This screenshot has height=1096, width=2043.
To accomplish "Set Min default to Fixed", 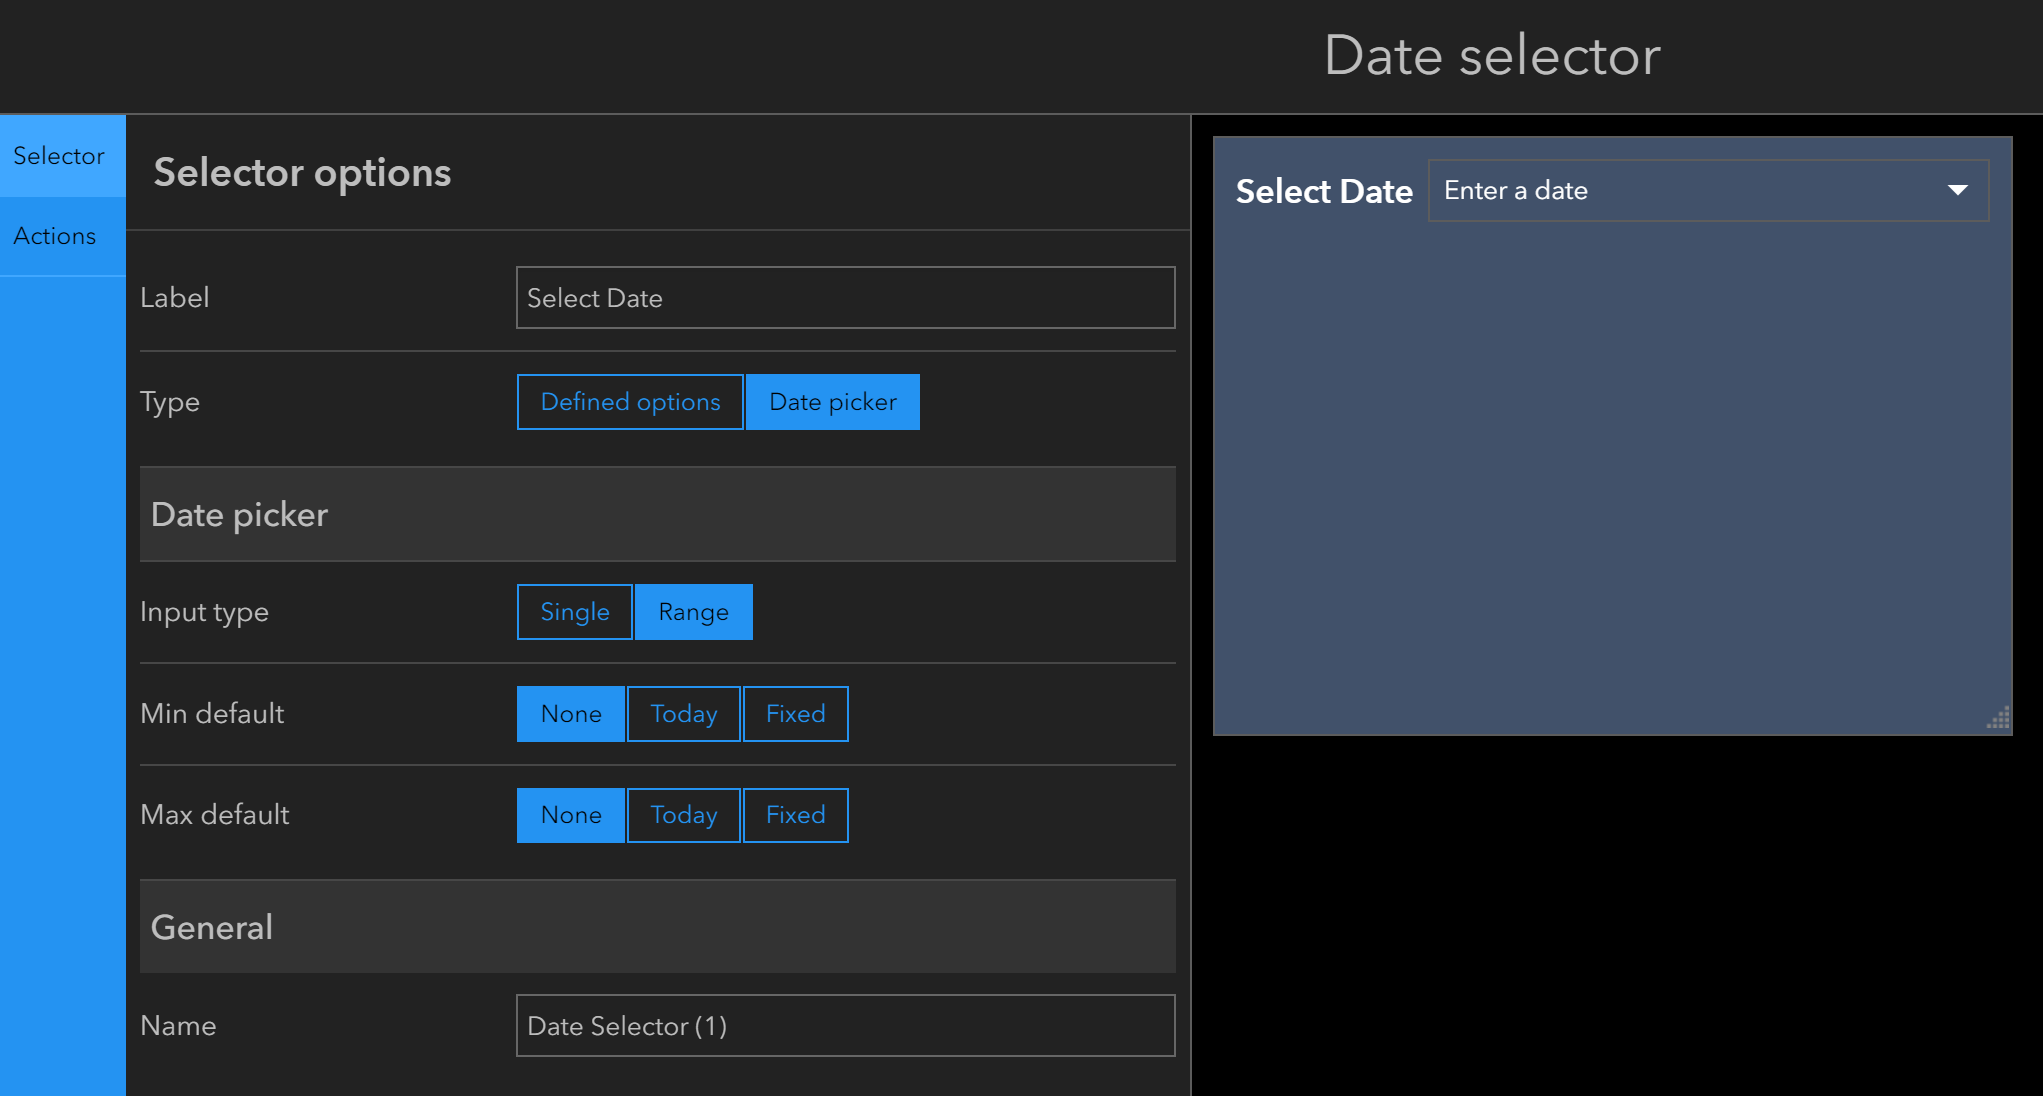I will tap(795, 714).
